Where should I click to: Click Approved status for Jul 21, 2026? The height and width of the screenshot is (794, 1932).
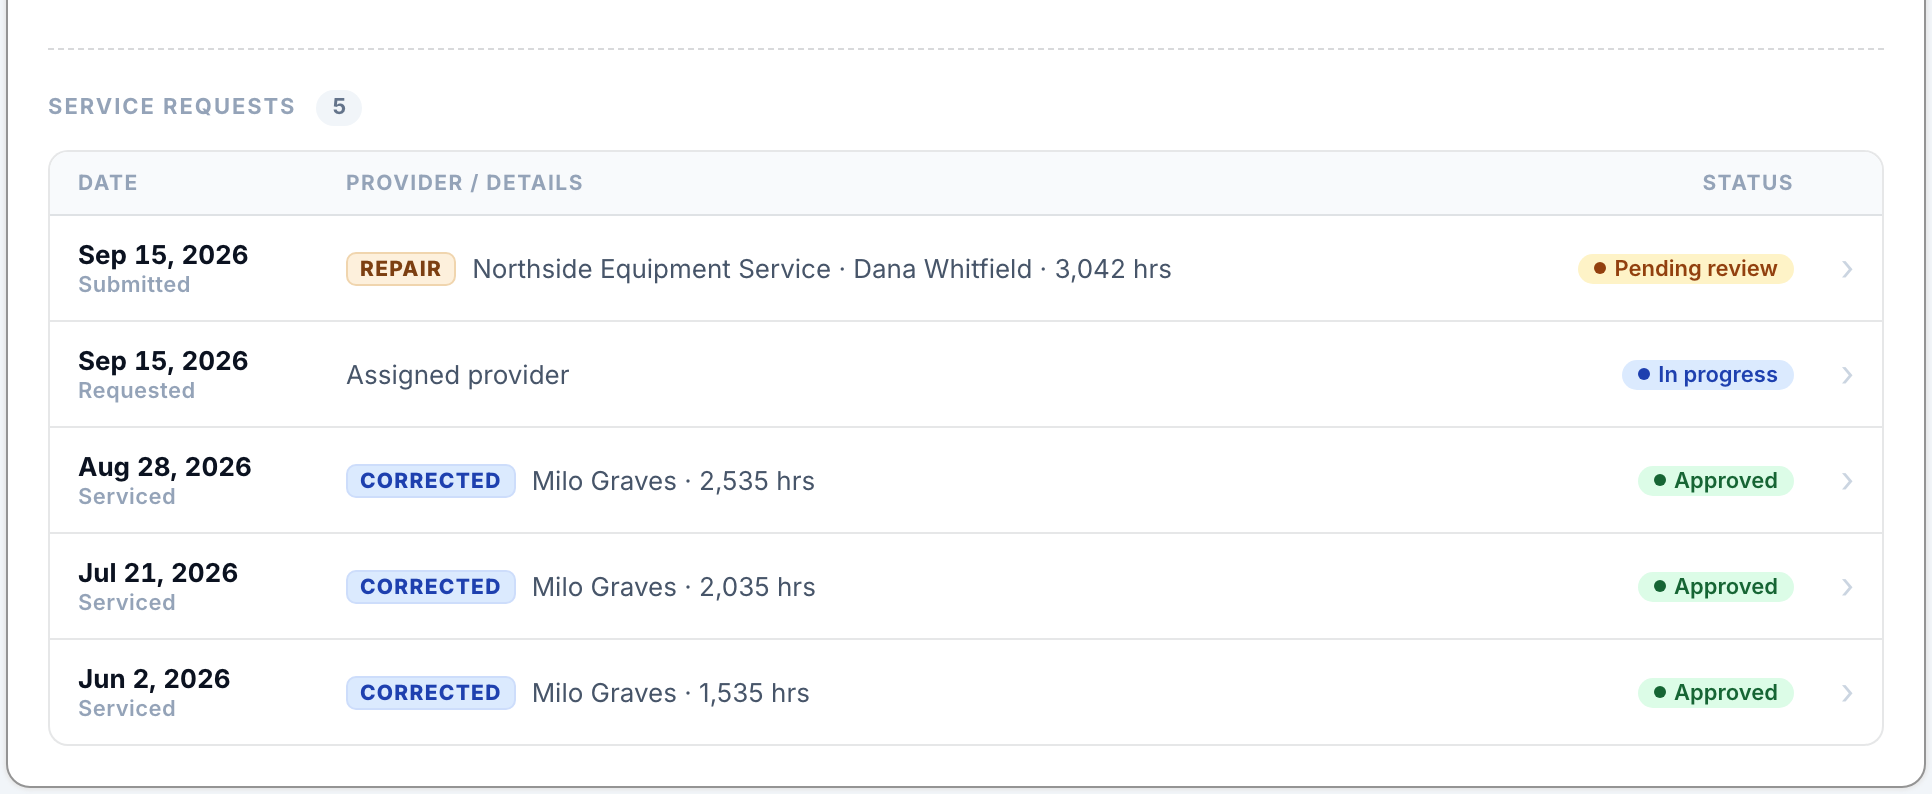tap(1716, 587)
